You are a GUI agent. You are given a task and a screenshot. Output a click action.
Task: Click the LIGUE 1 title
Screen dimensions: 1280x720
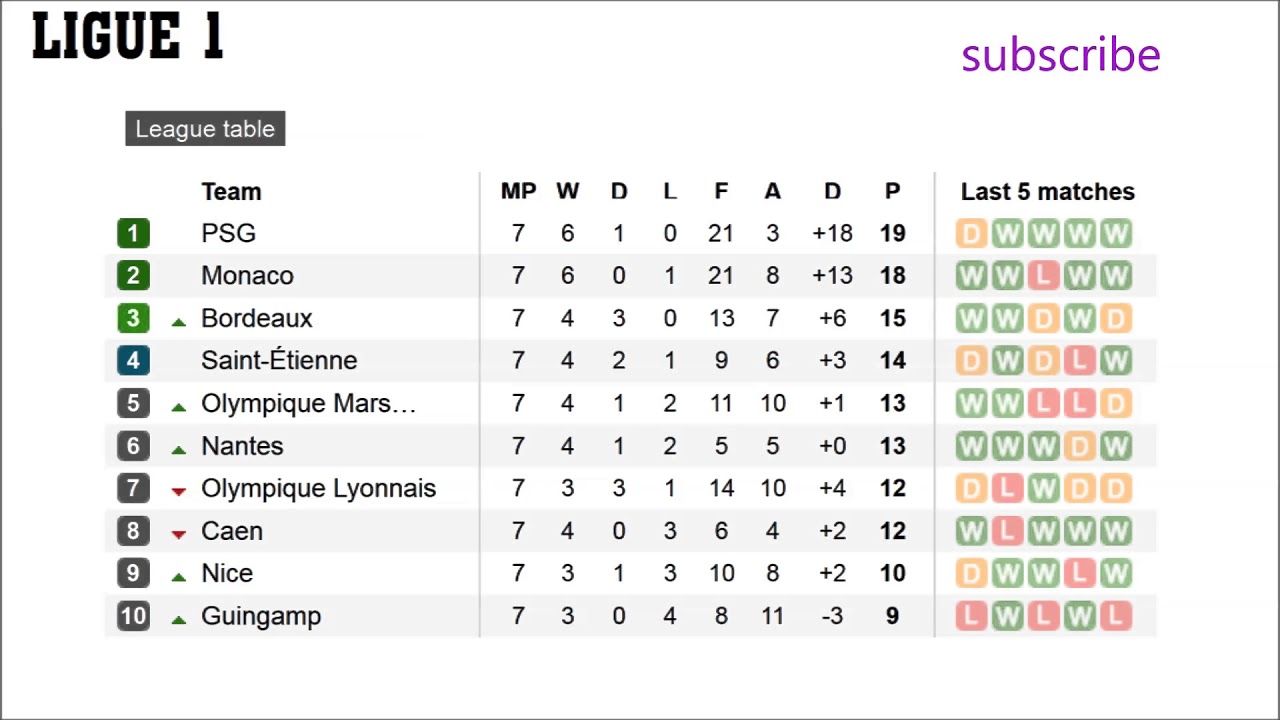(x=128, y=38)
